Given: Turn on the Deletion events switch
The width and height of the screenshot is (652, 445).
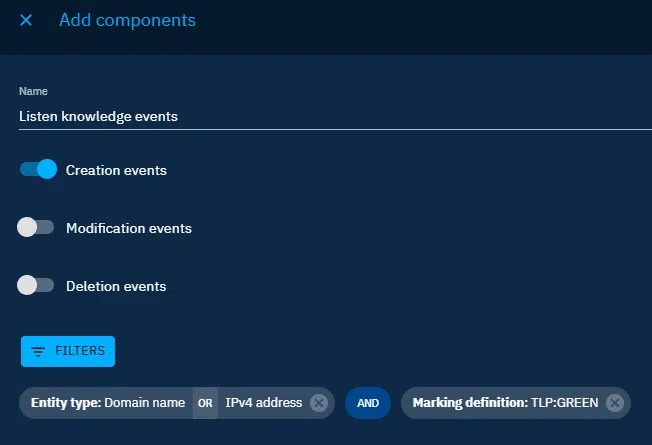Looking at the screenshot, I should point(36,286).
